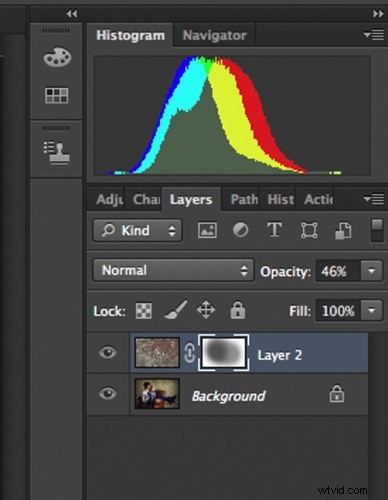Image resolution: width=388 pixels, height=500 pixels.
Task: Switch to the Histogram tab
Action: 130,35
